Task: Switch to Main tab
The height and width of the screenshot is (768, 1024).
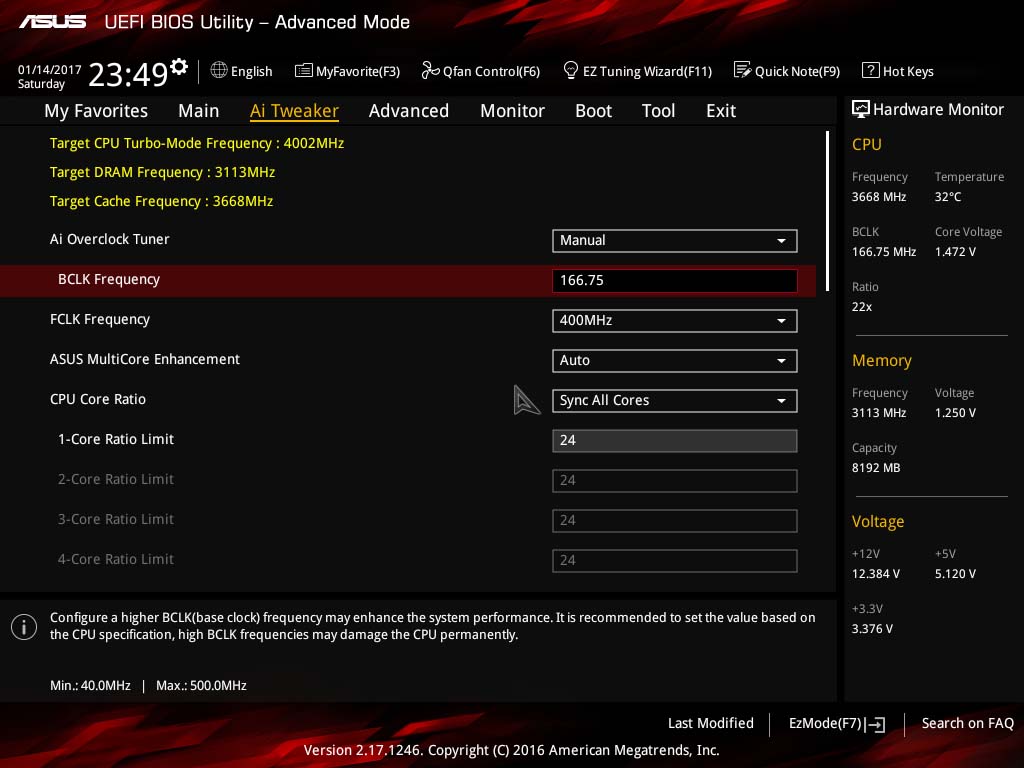Action: pyautogui.click(x=199, y=111)
